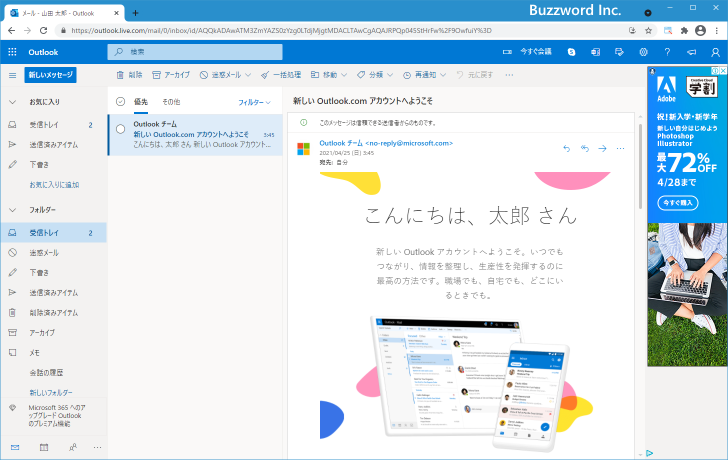Click the Sweep toolbar button
Screen dimensions: 728x460
[x=281, y=75]
